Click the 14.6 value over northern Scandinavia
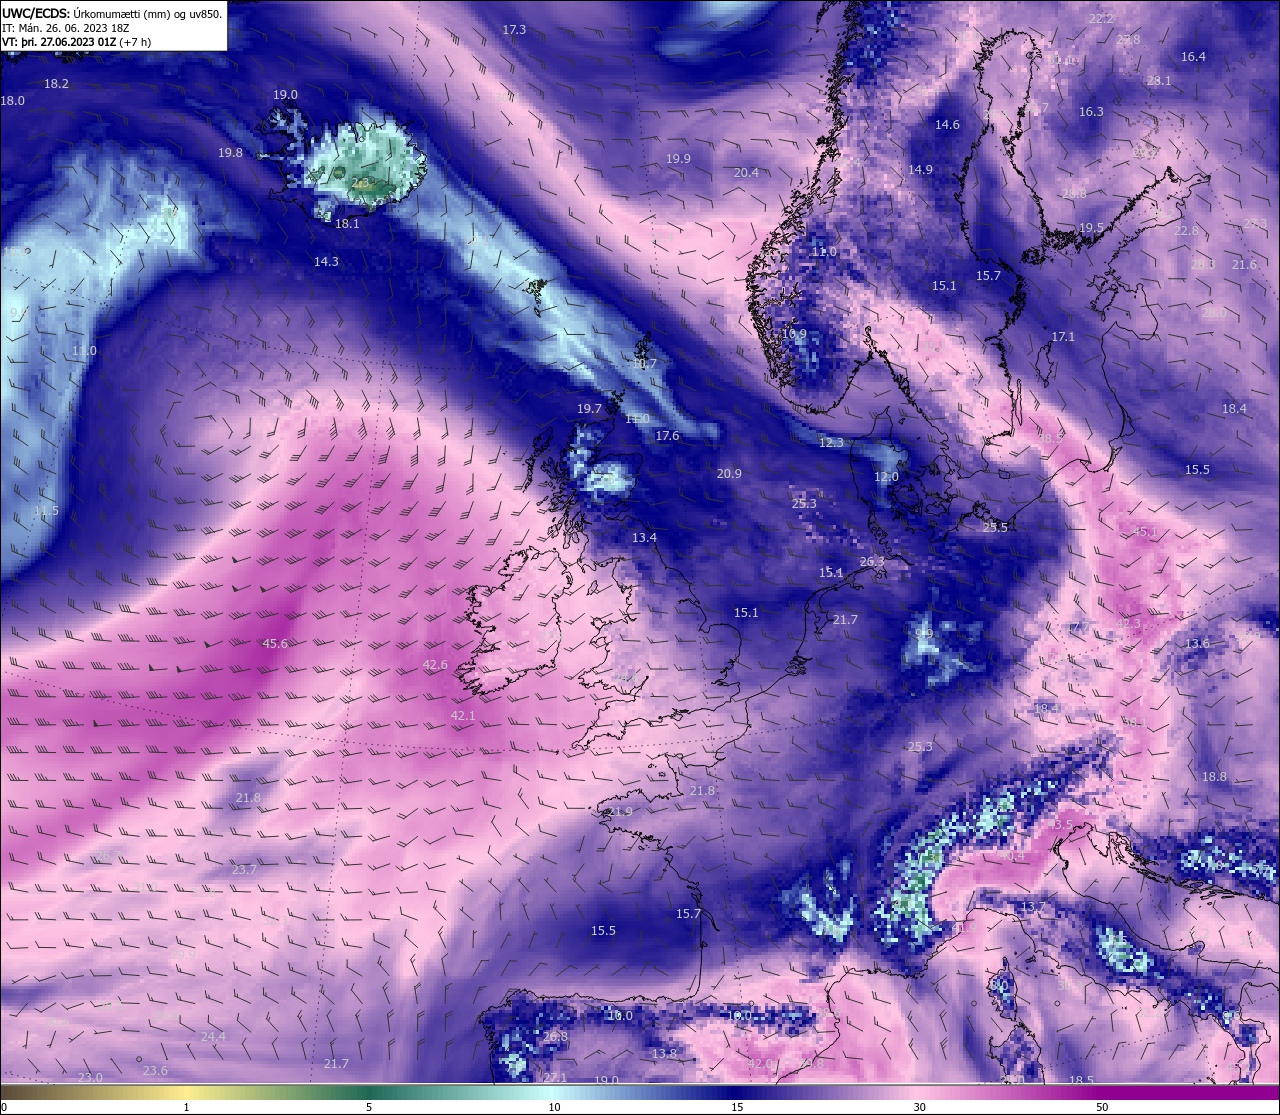Image resolution: width=1280 pixels, height=1115 pixels. pyautogui.click(x=947, y=125)
